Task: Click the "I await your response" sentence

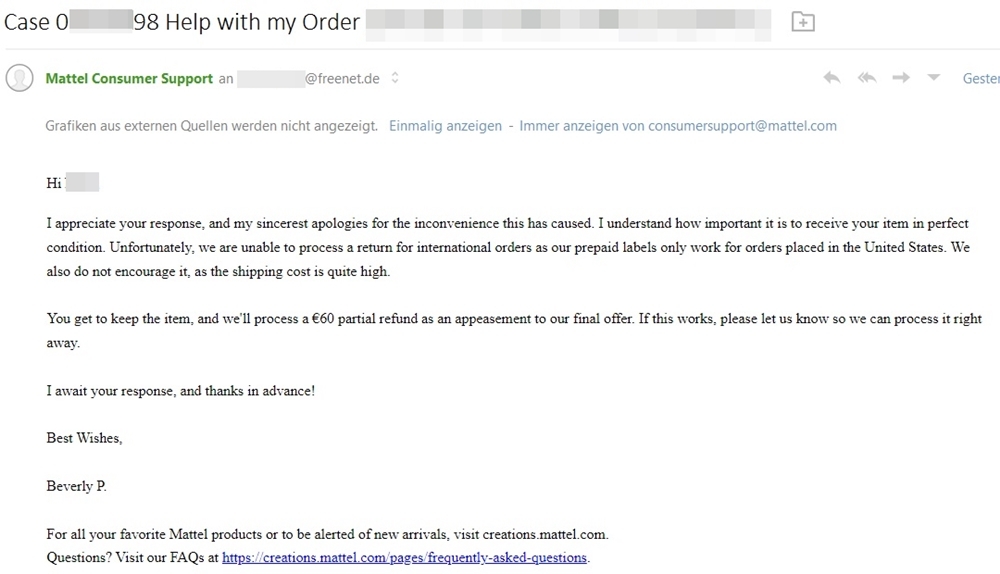Action: 180,390
